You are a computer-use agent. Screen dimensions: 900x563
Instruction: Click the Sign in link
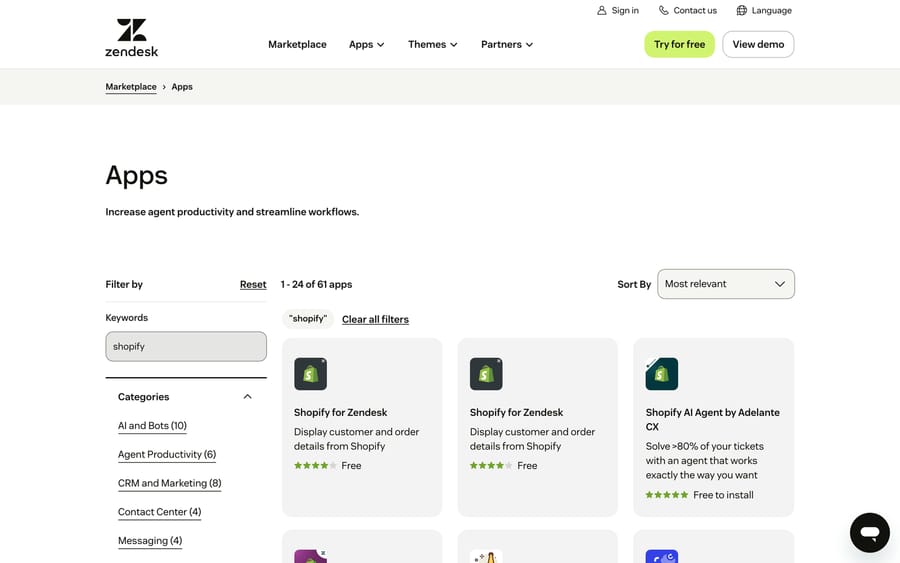click(618, 10)
